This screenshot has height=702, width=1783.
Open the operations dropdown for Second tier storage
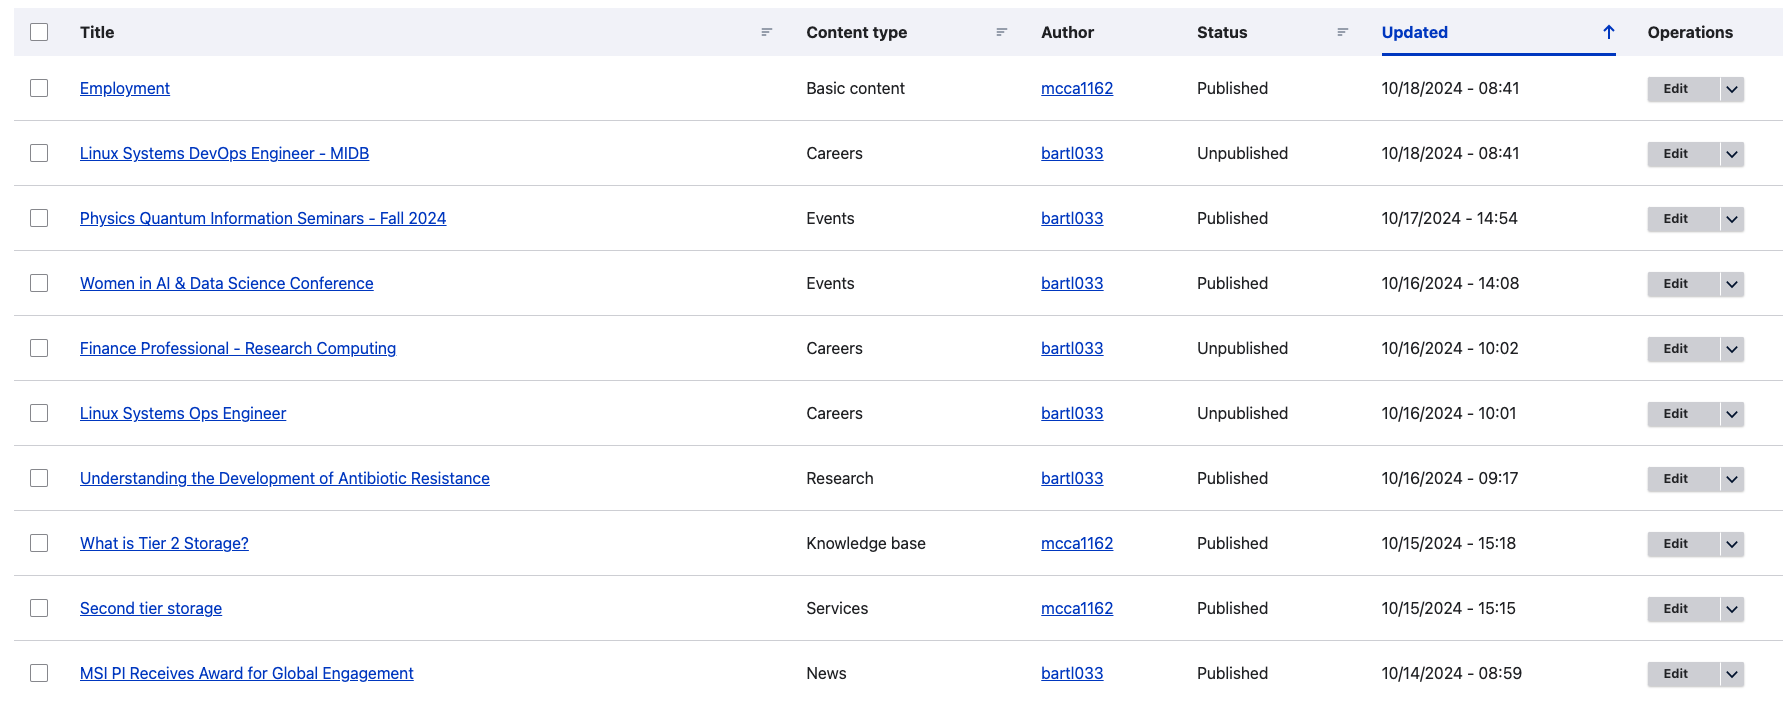tap(1731, 609)
